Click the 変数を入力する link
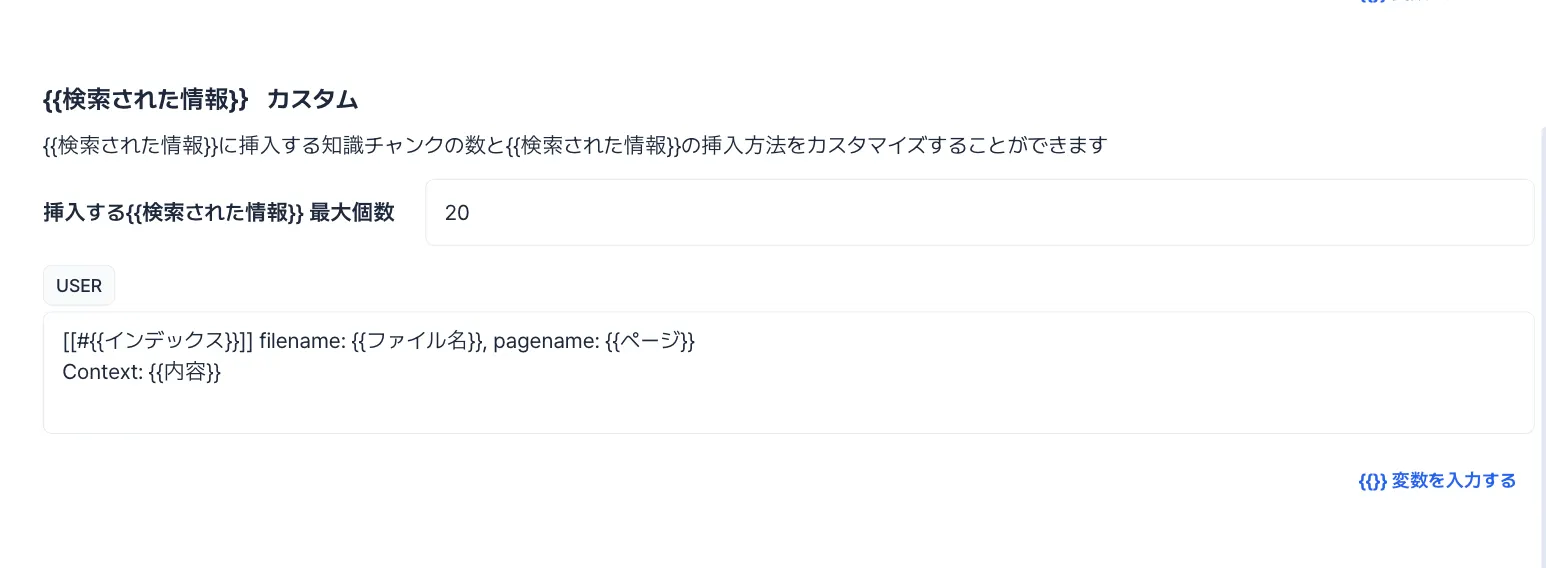This screenshot has width=1546, height=568. (x=1453, y=481)
